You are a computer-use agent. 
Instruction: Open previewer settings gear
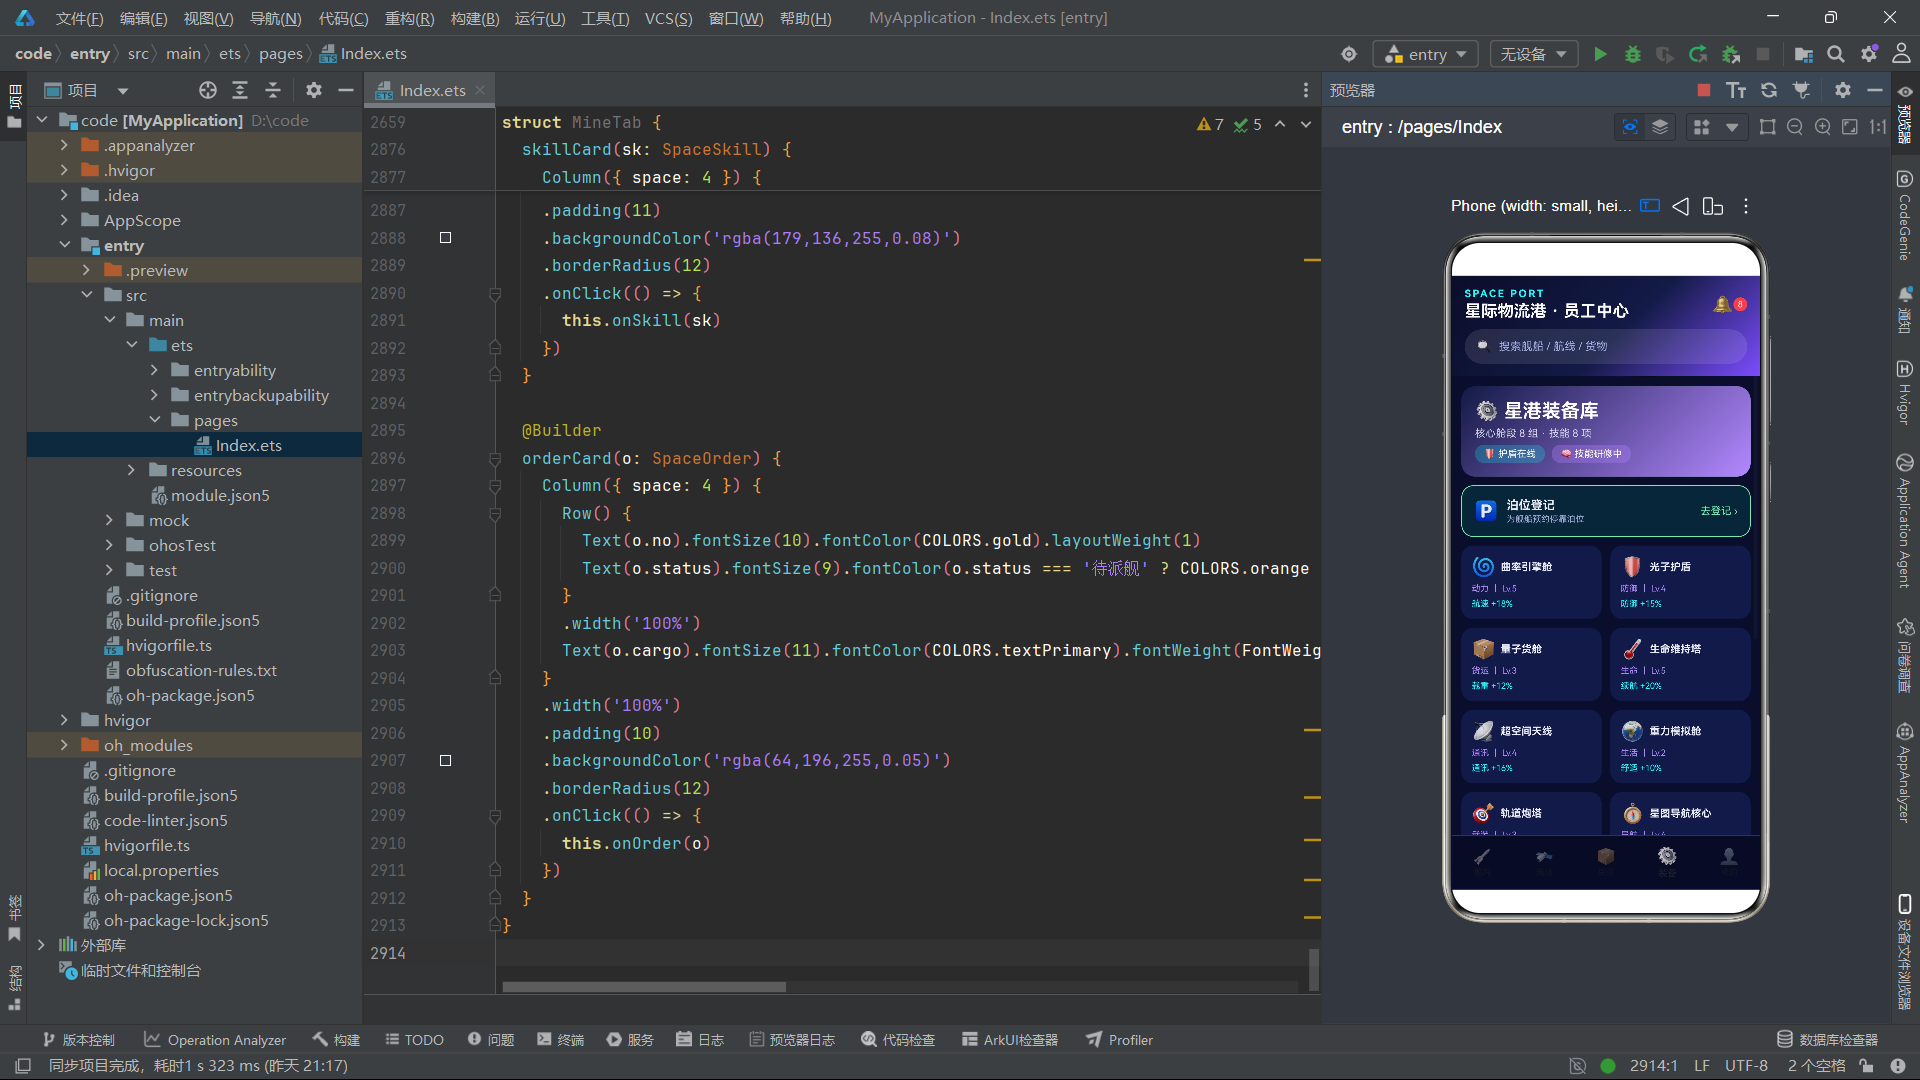coord(1843,90)
